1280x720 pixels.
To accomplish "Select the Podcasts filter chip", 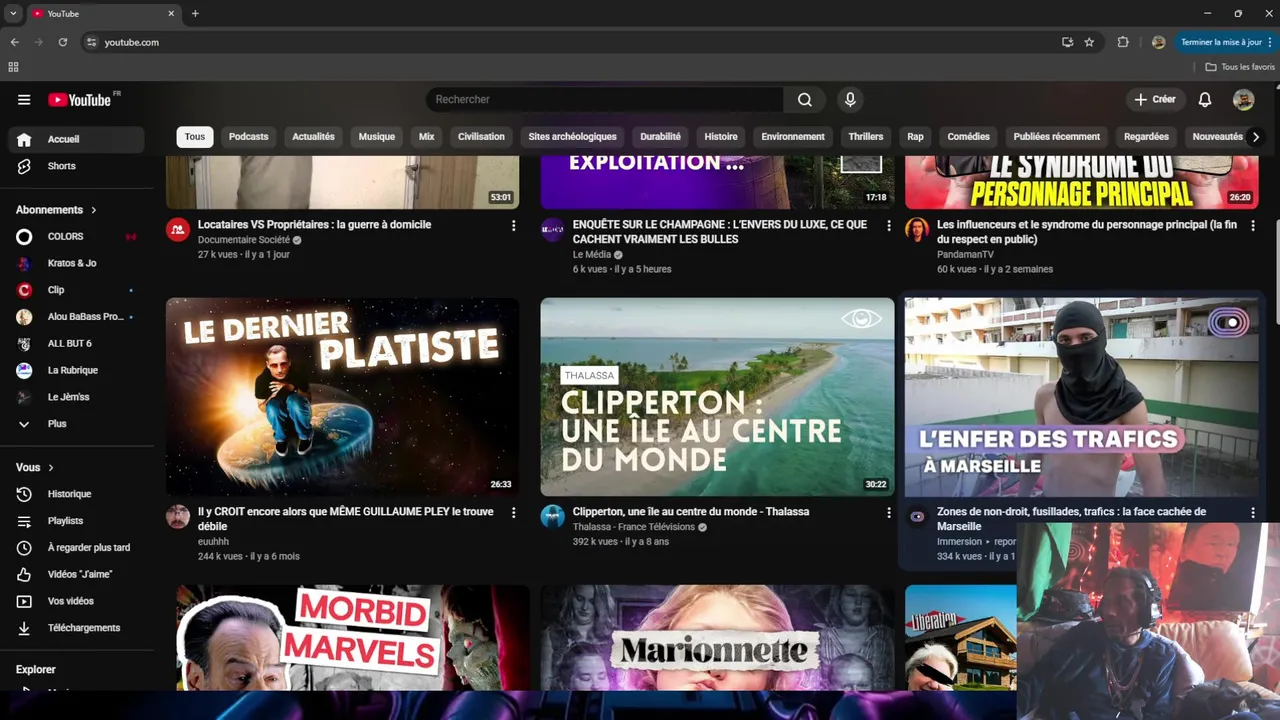I will (248, 137).
